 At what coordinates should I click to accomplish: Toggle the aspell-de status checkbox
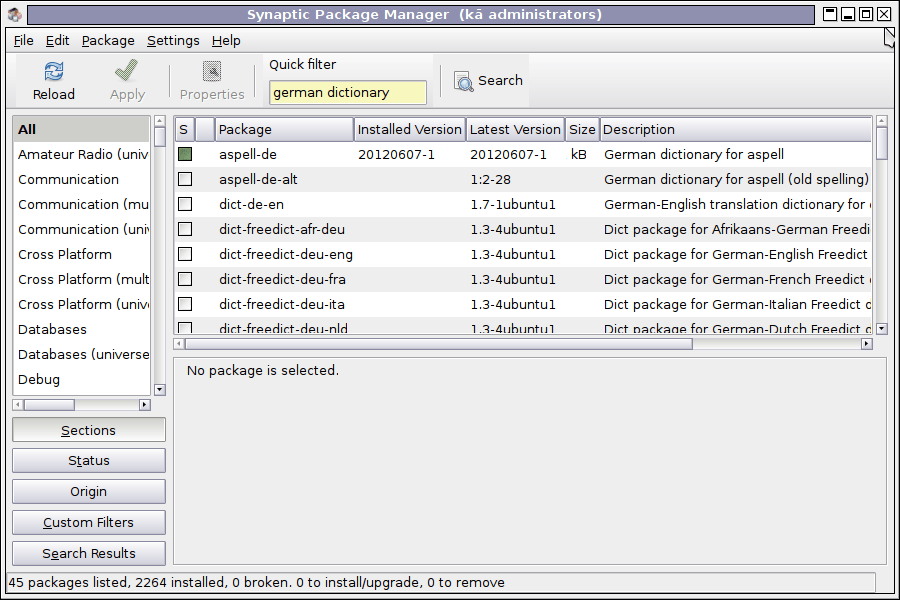[x=185, y=154]
